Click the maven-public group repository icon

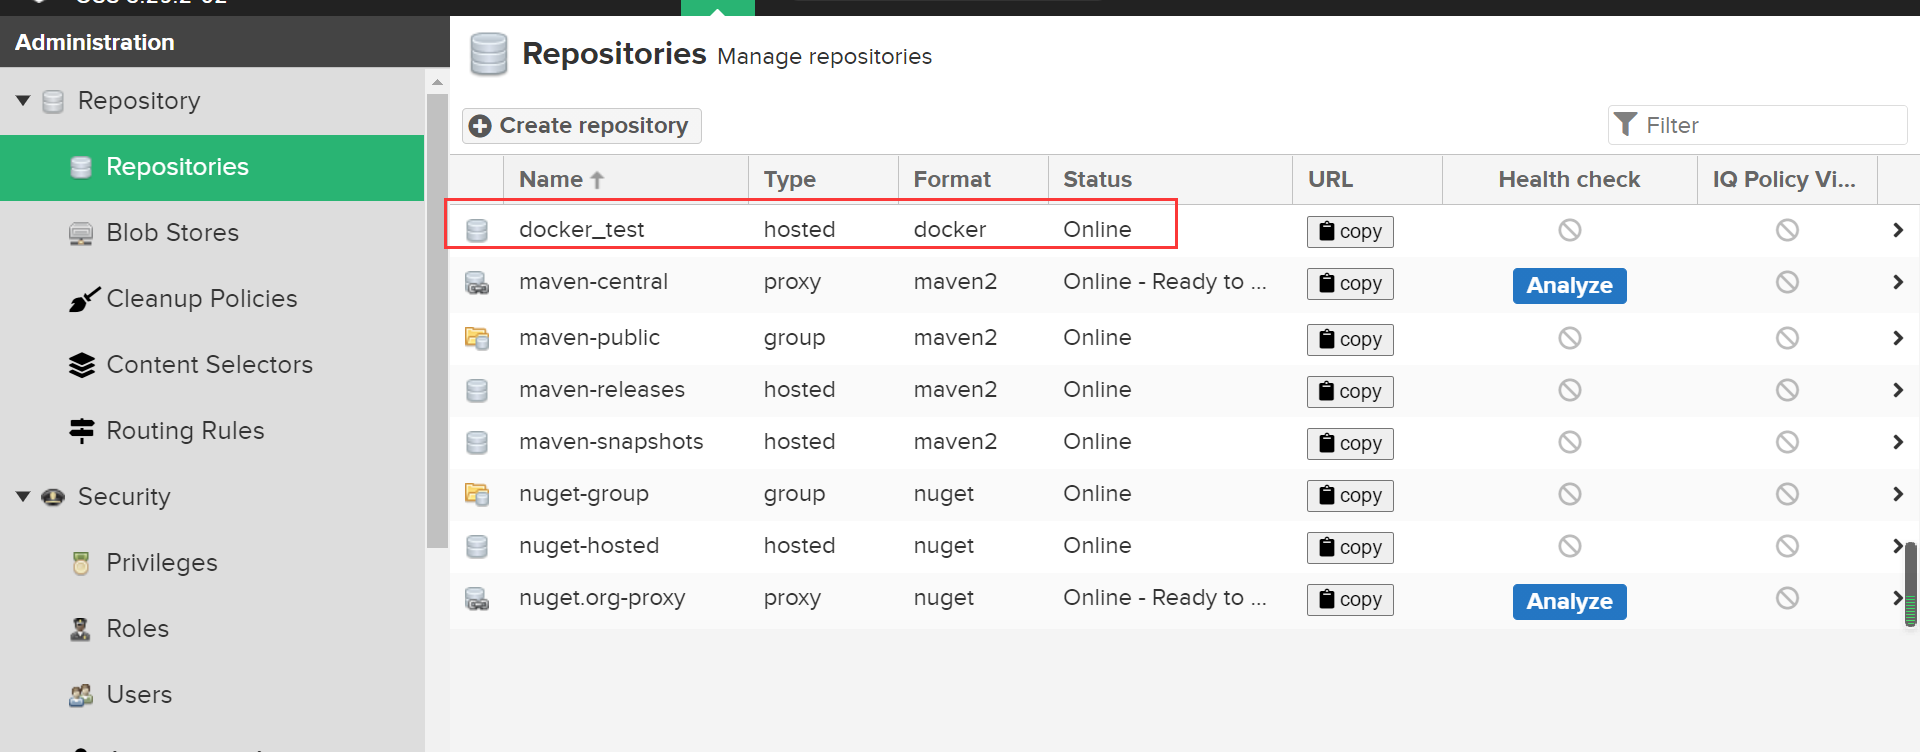pyautogui.click(x=477, y=338)
